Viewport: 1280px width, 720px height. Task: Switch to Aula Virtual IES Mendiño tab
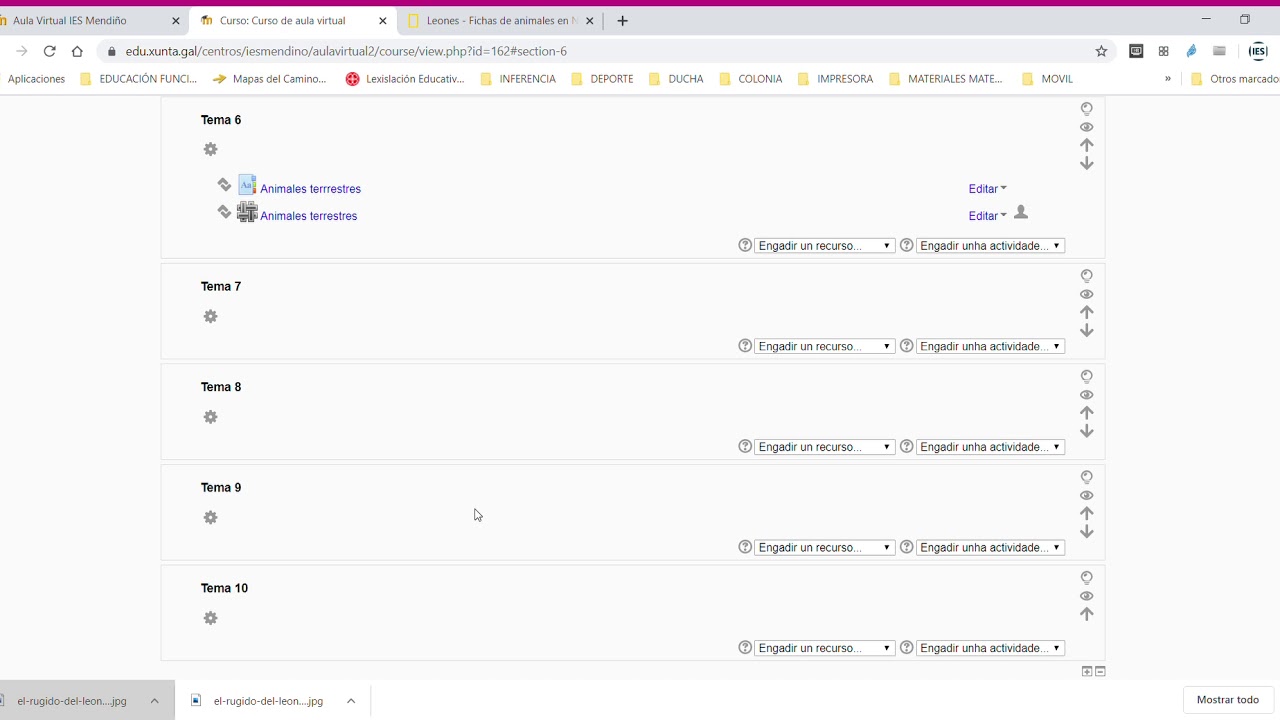(x=90, y=21)
